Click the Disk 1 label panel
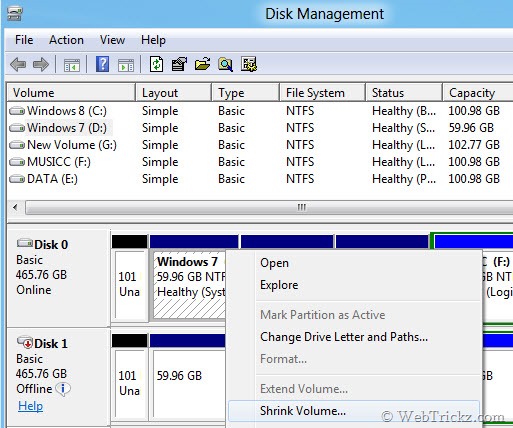This screenshot has width=513, height=428. 58,377
